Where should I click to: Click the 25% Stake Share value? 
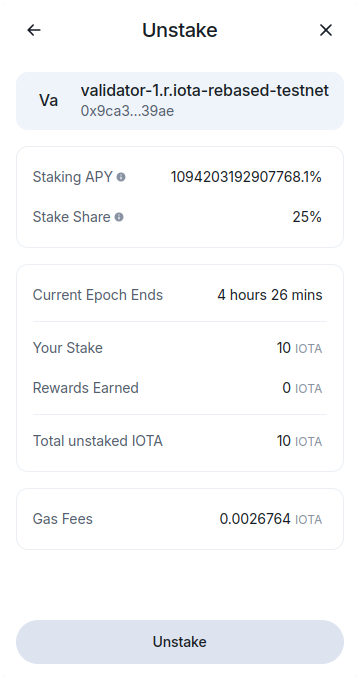click(x=307, y=217)
